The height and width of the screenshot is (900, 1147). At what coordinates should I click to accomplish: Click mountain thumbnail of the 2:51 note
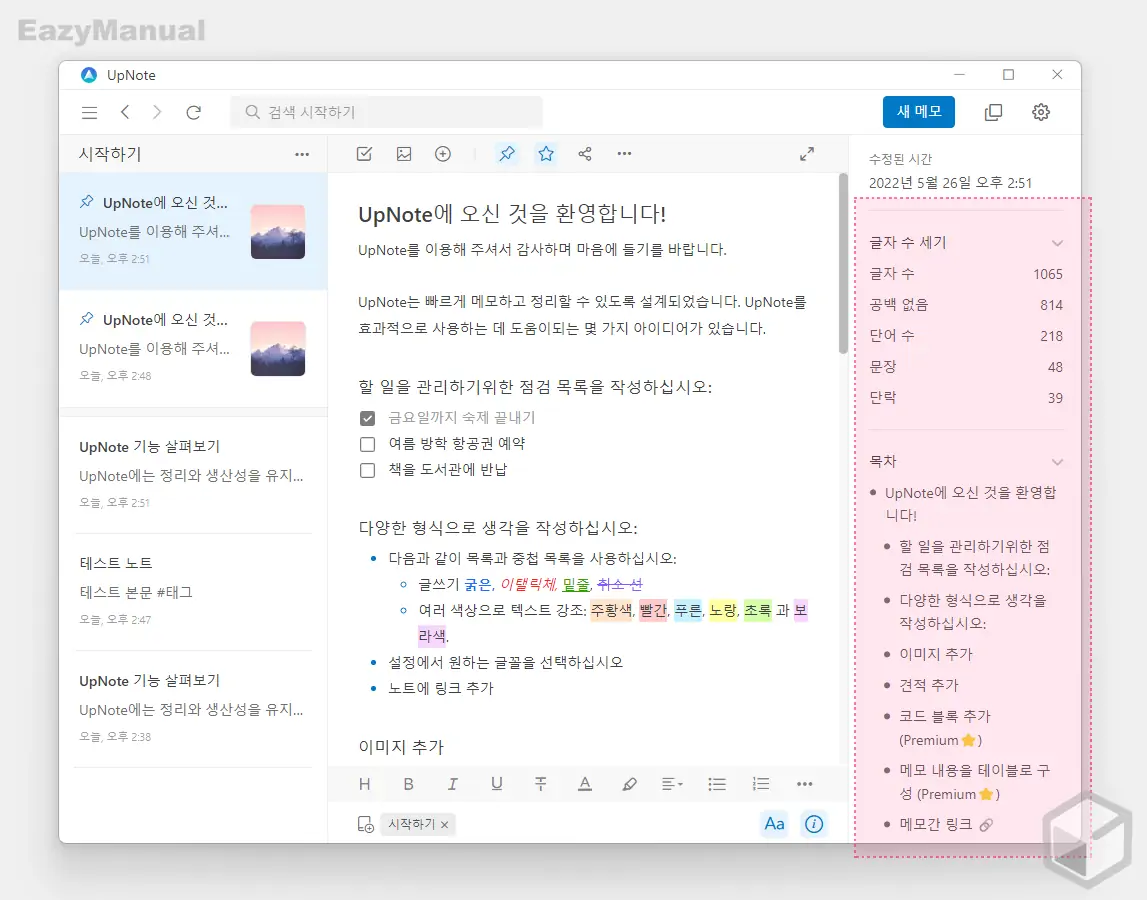278,232
